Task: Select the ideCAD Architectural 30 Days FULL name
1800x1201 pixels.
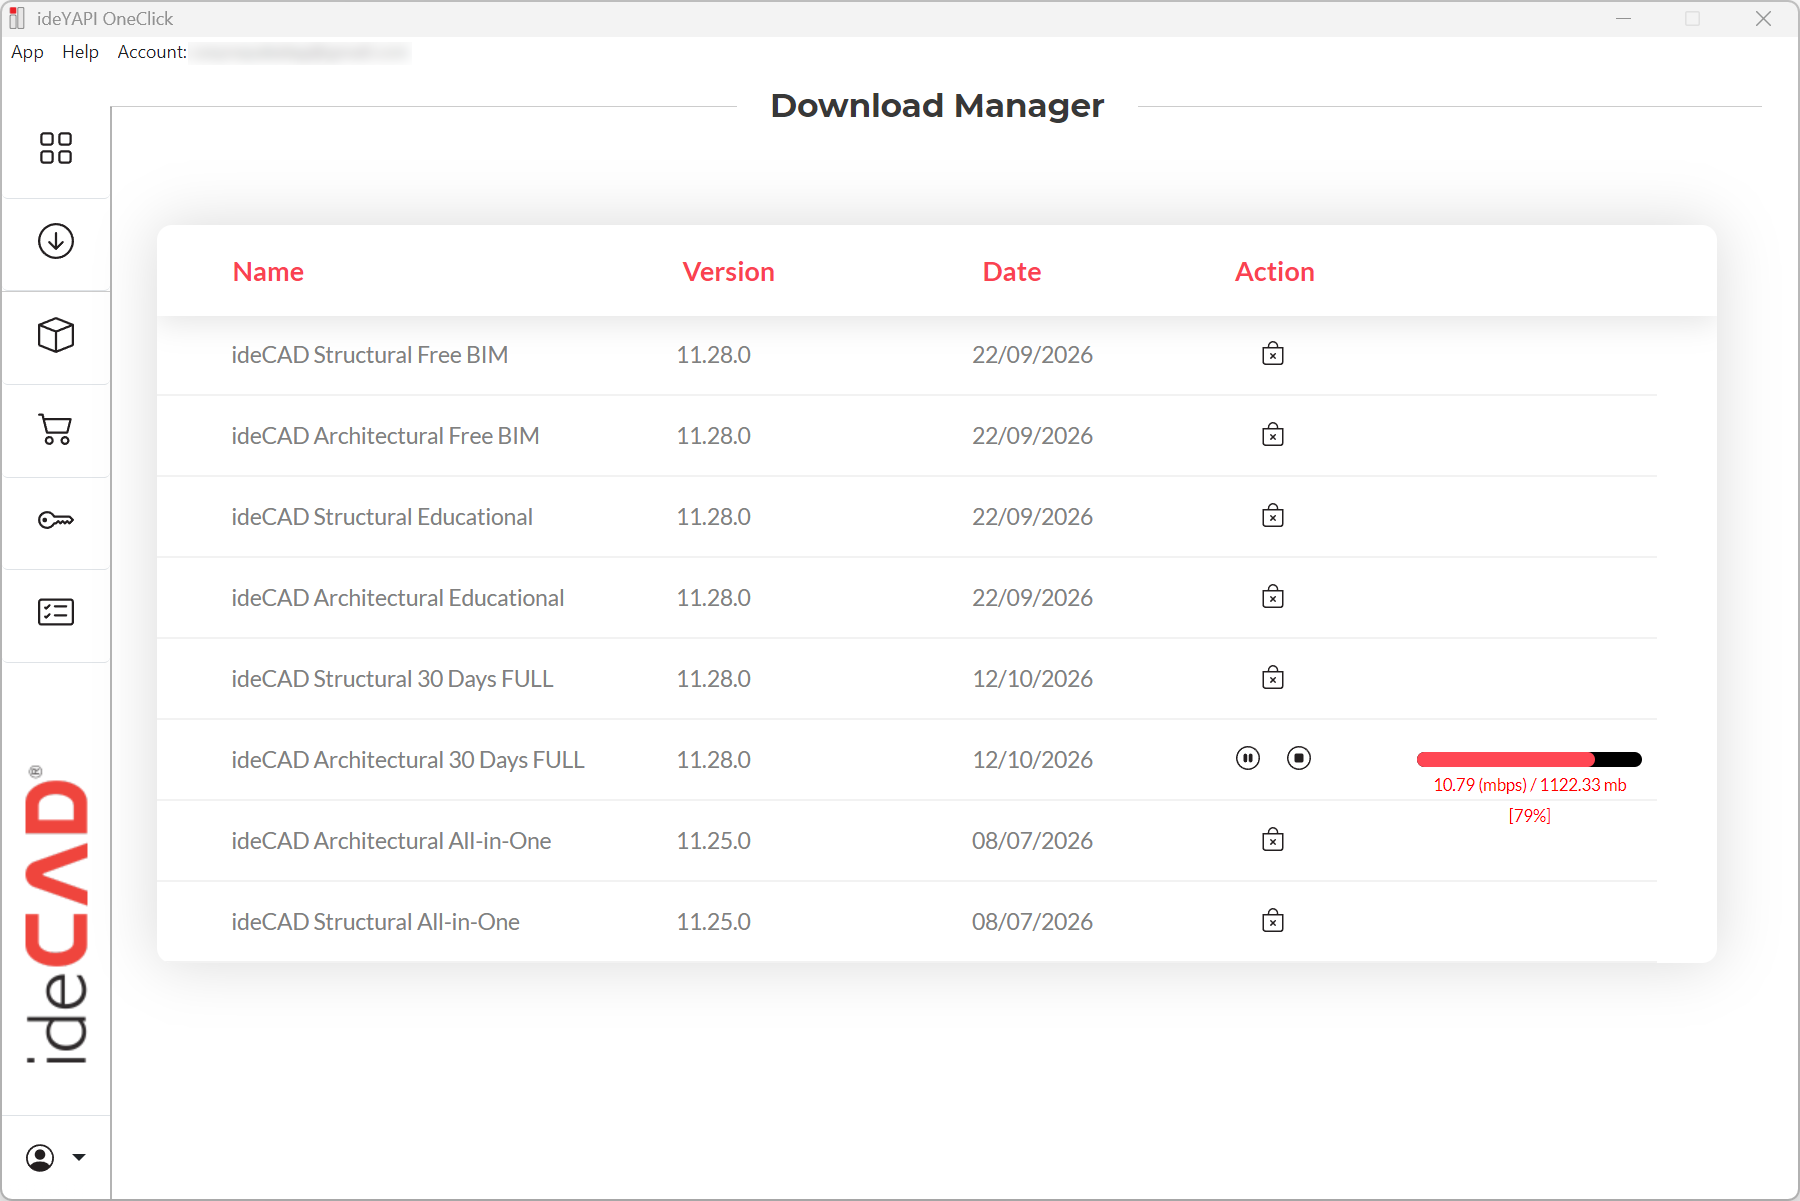Action: [408, 760]
